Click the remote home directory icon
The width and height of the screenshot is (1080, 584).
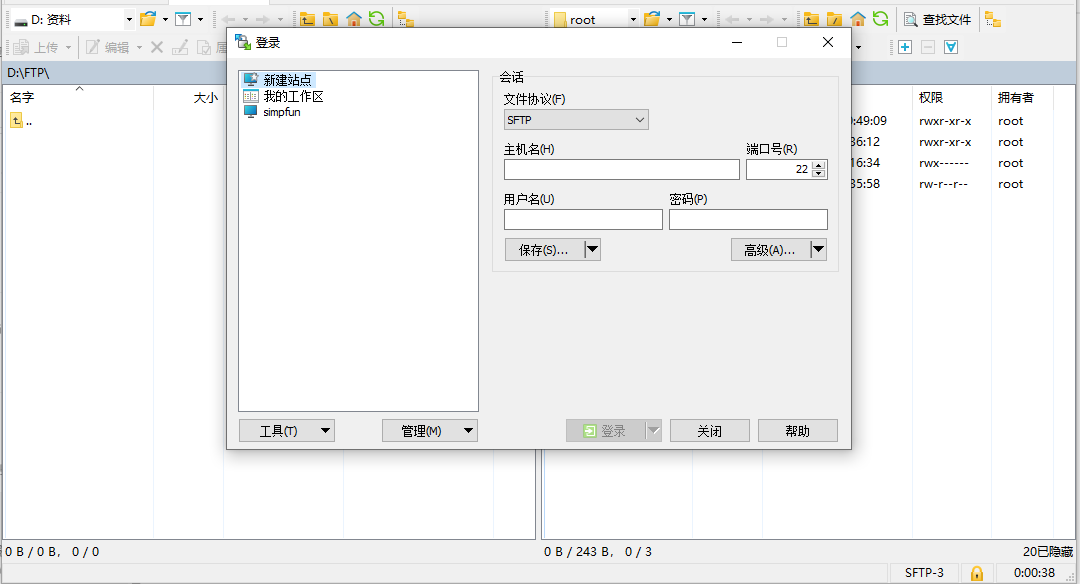click(858, 19)
